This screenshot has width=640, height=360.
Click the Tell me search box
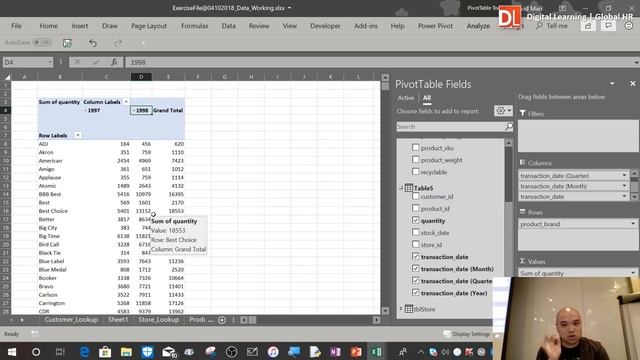pyautogui.click(x=552, y=26)
